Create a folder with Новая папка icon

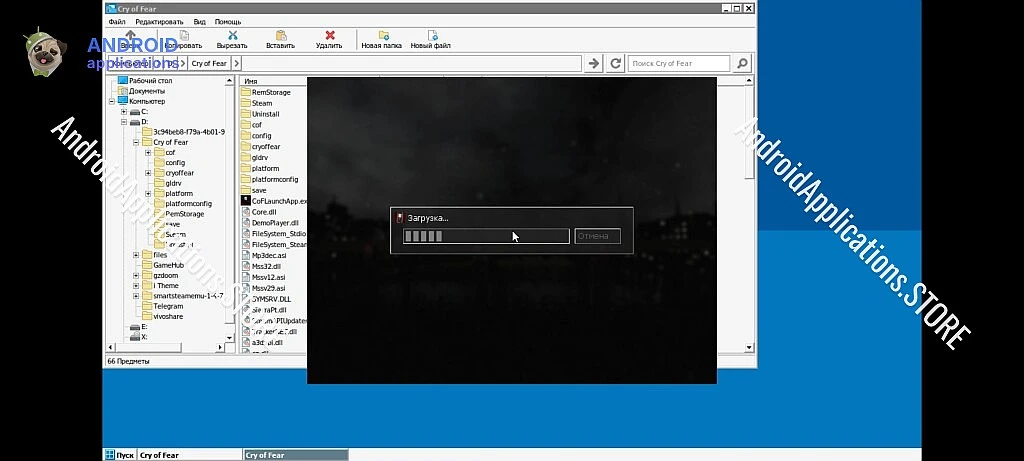[x=381, y=36]
